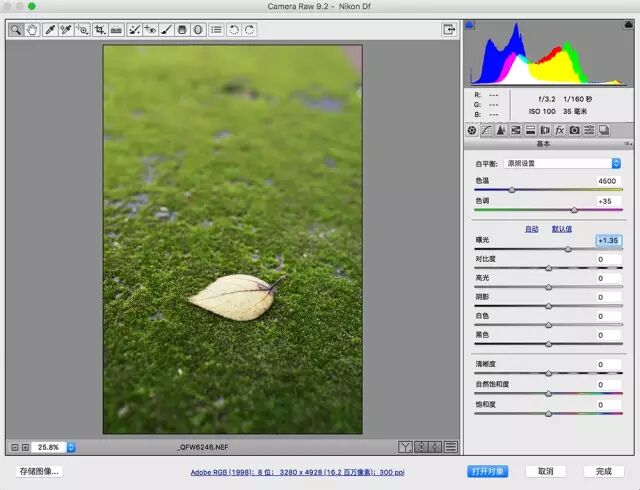Rotate image 90° counterclockwise

click(234, 30)
